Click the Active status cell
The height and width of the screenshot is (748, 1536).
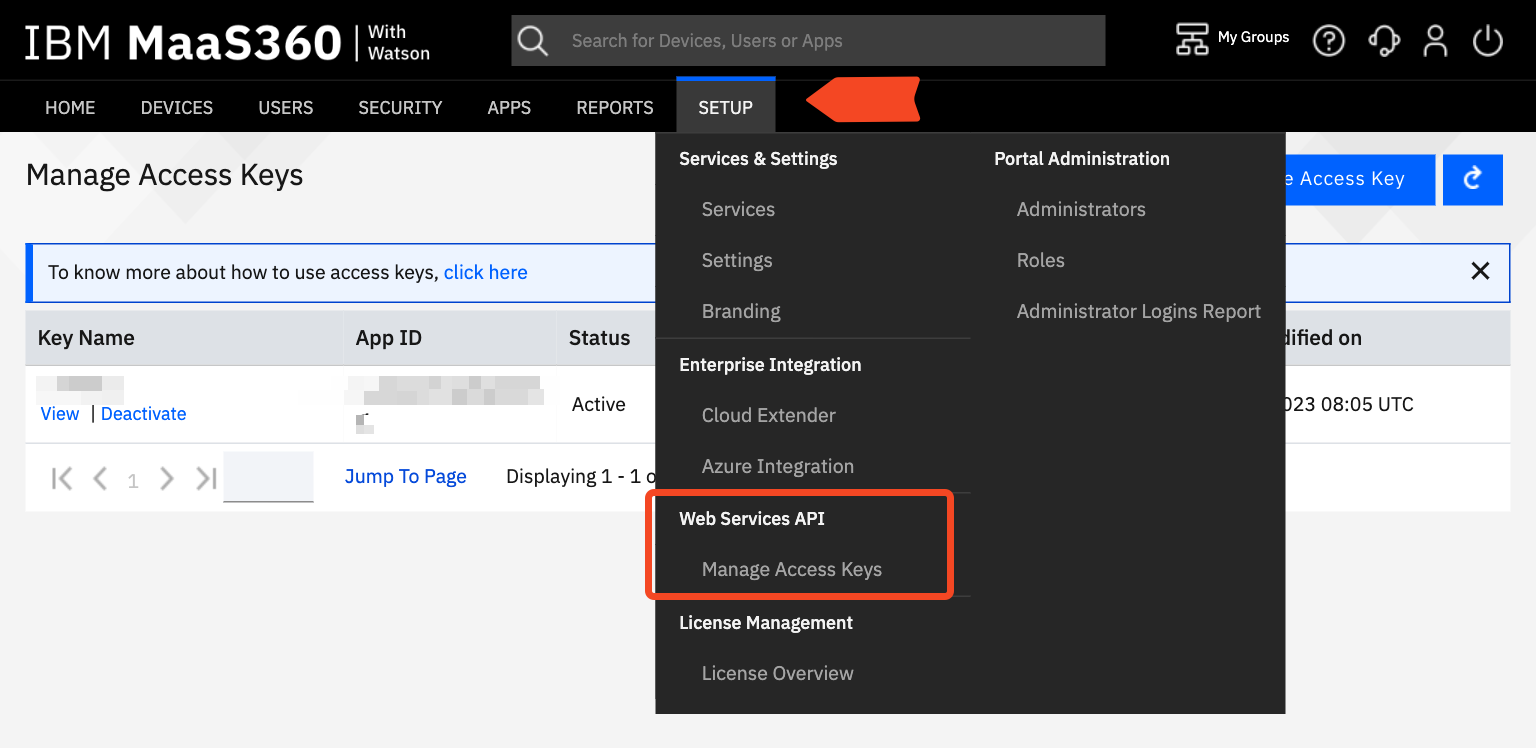click(x=599, y=404)
